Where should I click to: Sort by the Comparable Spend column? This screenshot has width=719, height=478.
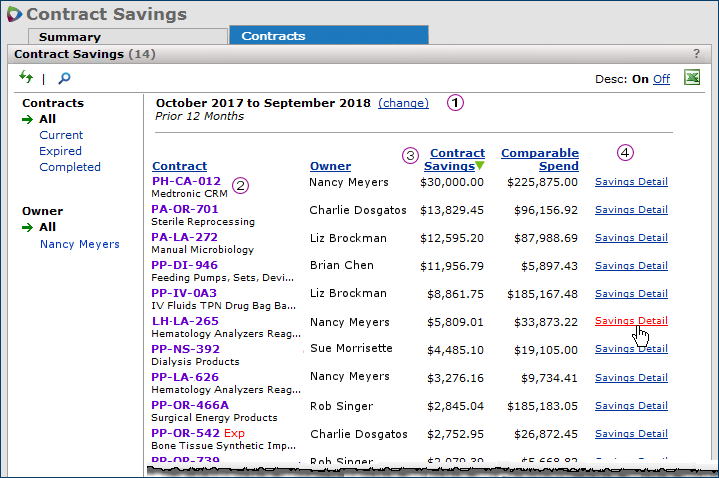tap(539, 159)
